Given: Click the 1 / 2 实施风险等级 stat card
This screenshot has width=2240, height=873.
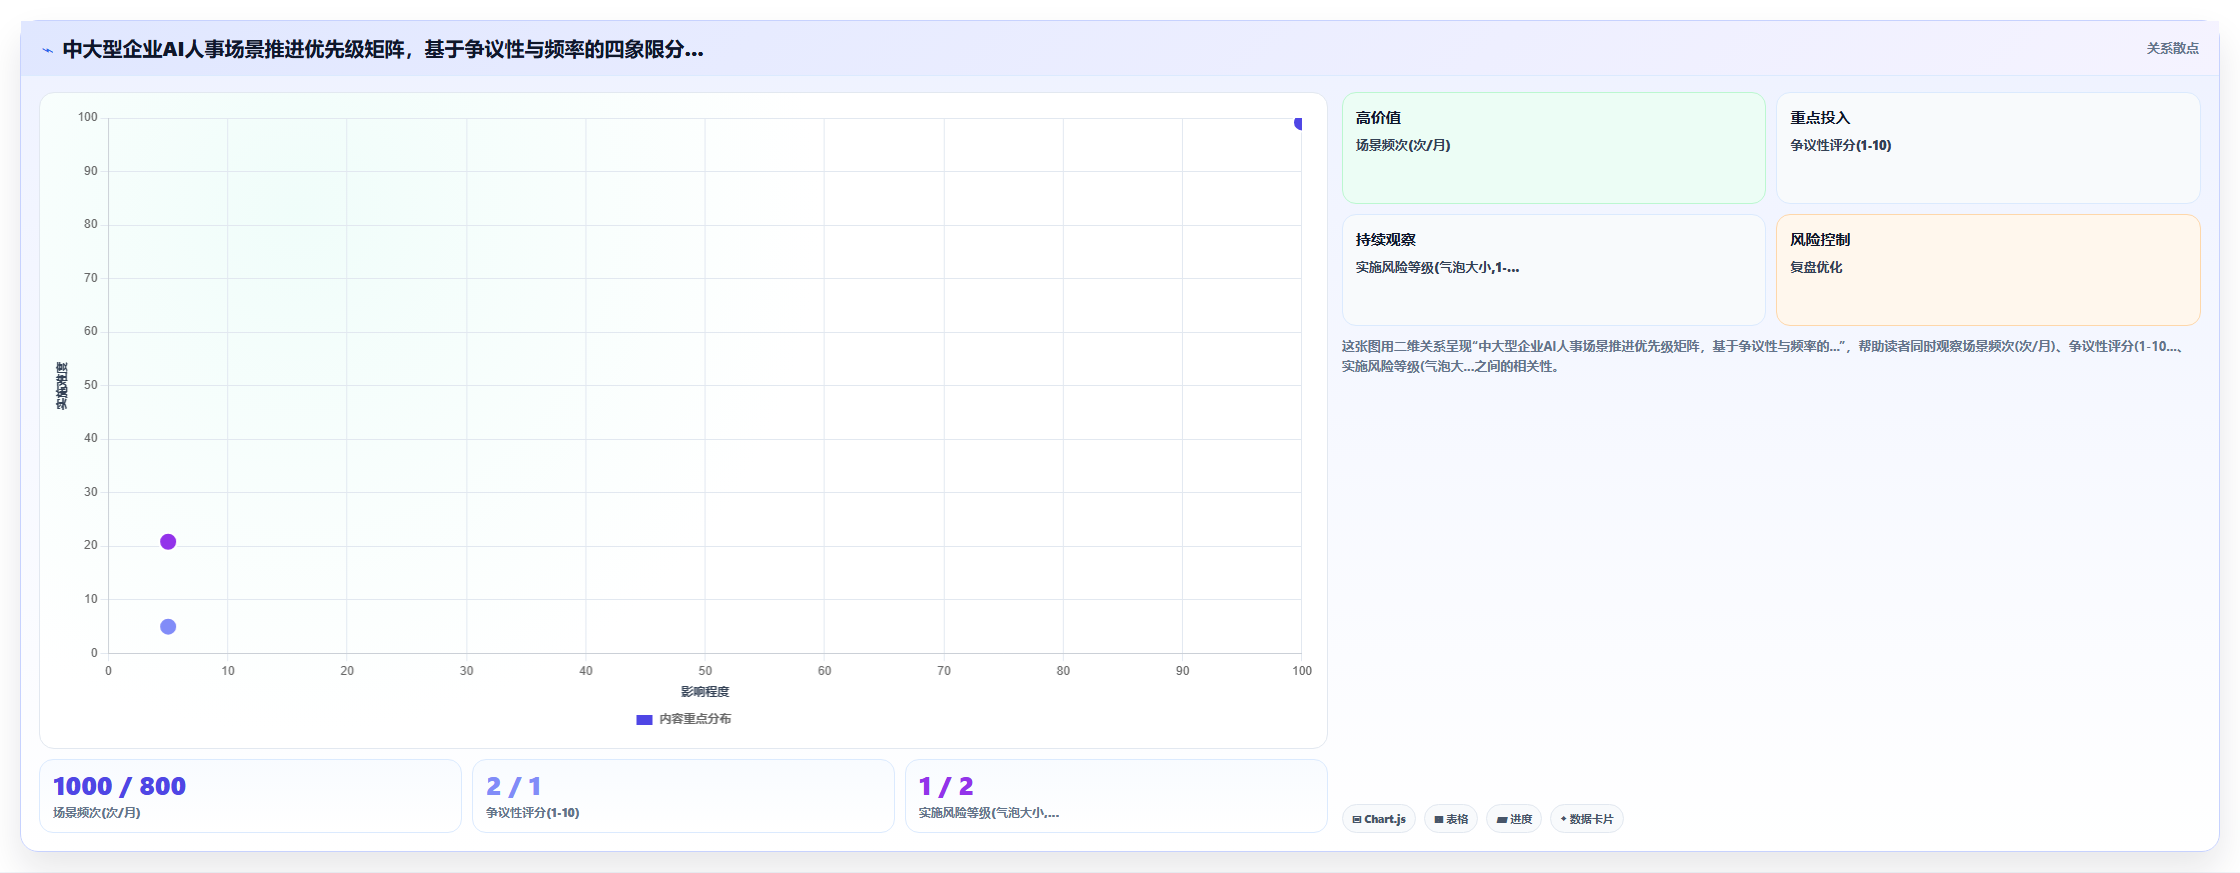Looking at the screenshot, I should 1116,796.
